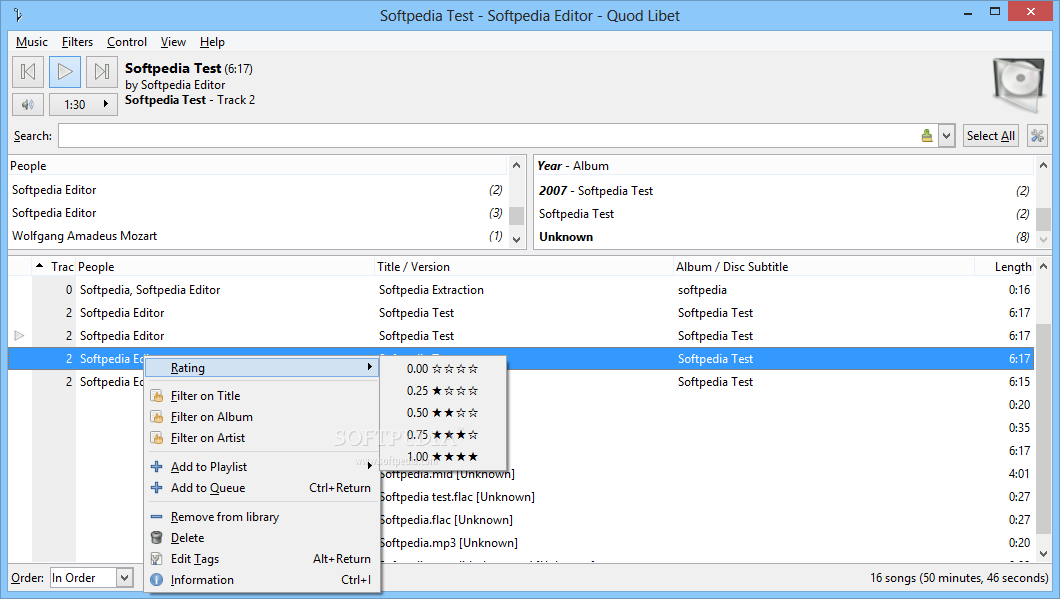1060x599 pixels.
Task: Select the softpedia album cell
Action: [702, 290]
